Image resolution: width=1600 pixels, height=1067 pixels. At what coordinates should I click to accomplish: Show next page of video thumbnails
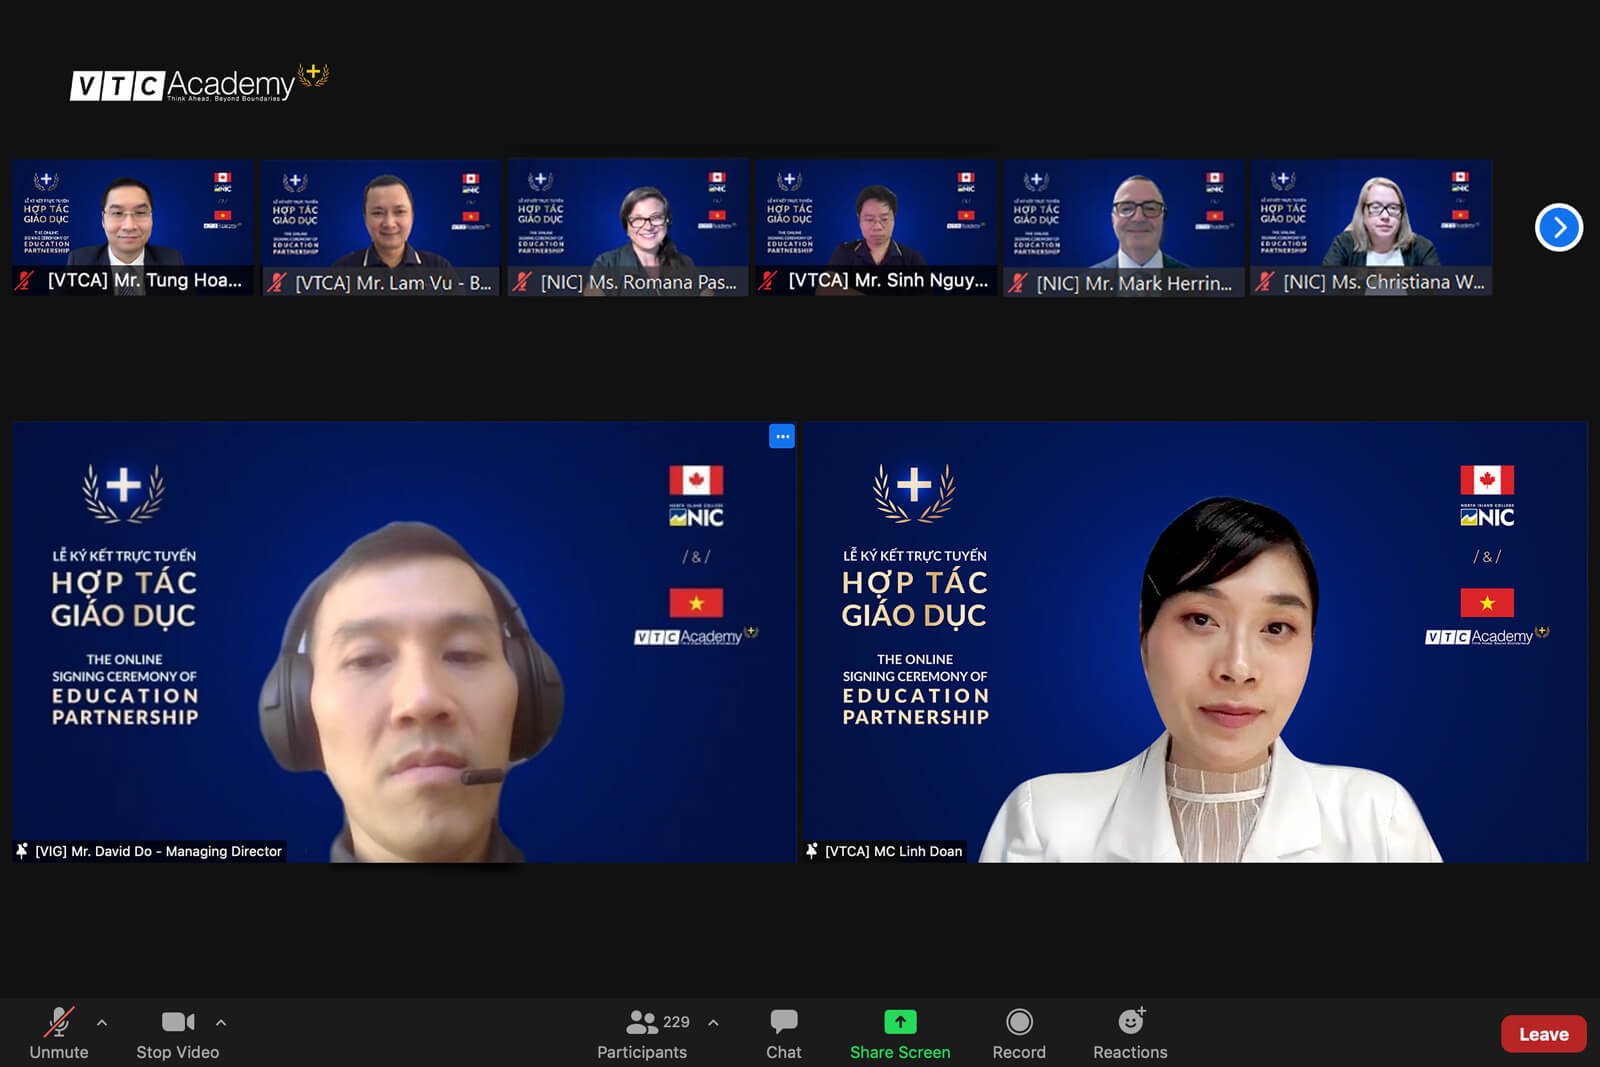1558,228
